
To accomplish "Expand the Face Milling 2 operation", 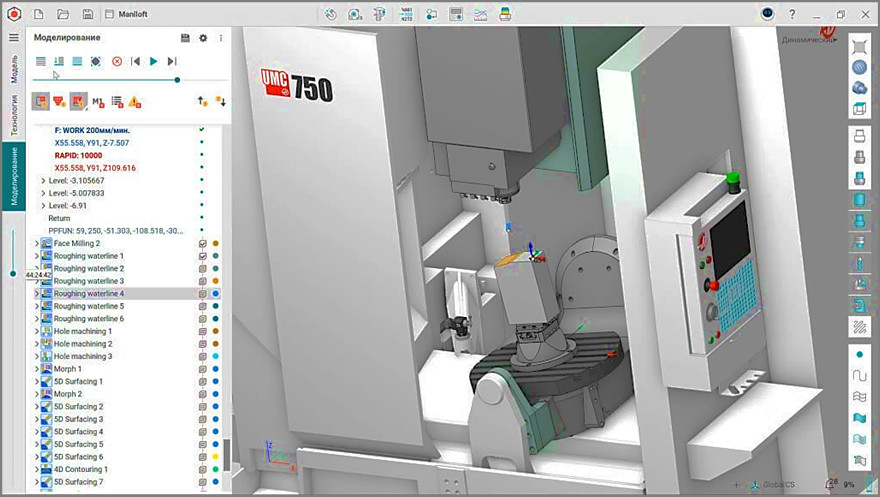I will click(36, 243).
